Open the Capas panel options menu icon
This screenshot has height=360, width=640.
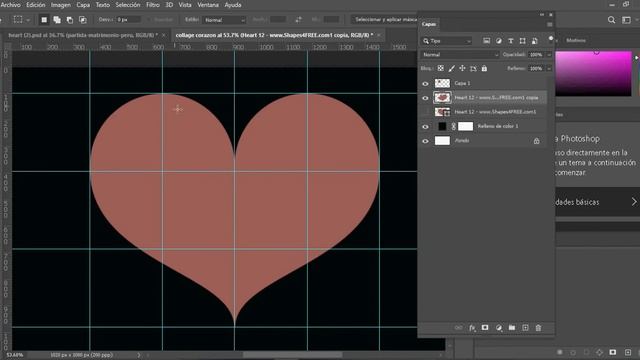[549, 24]
